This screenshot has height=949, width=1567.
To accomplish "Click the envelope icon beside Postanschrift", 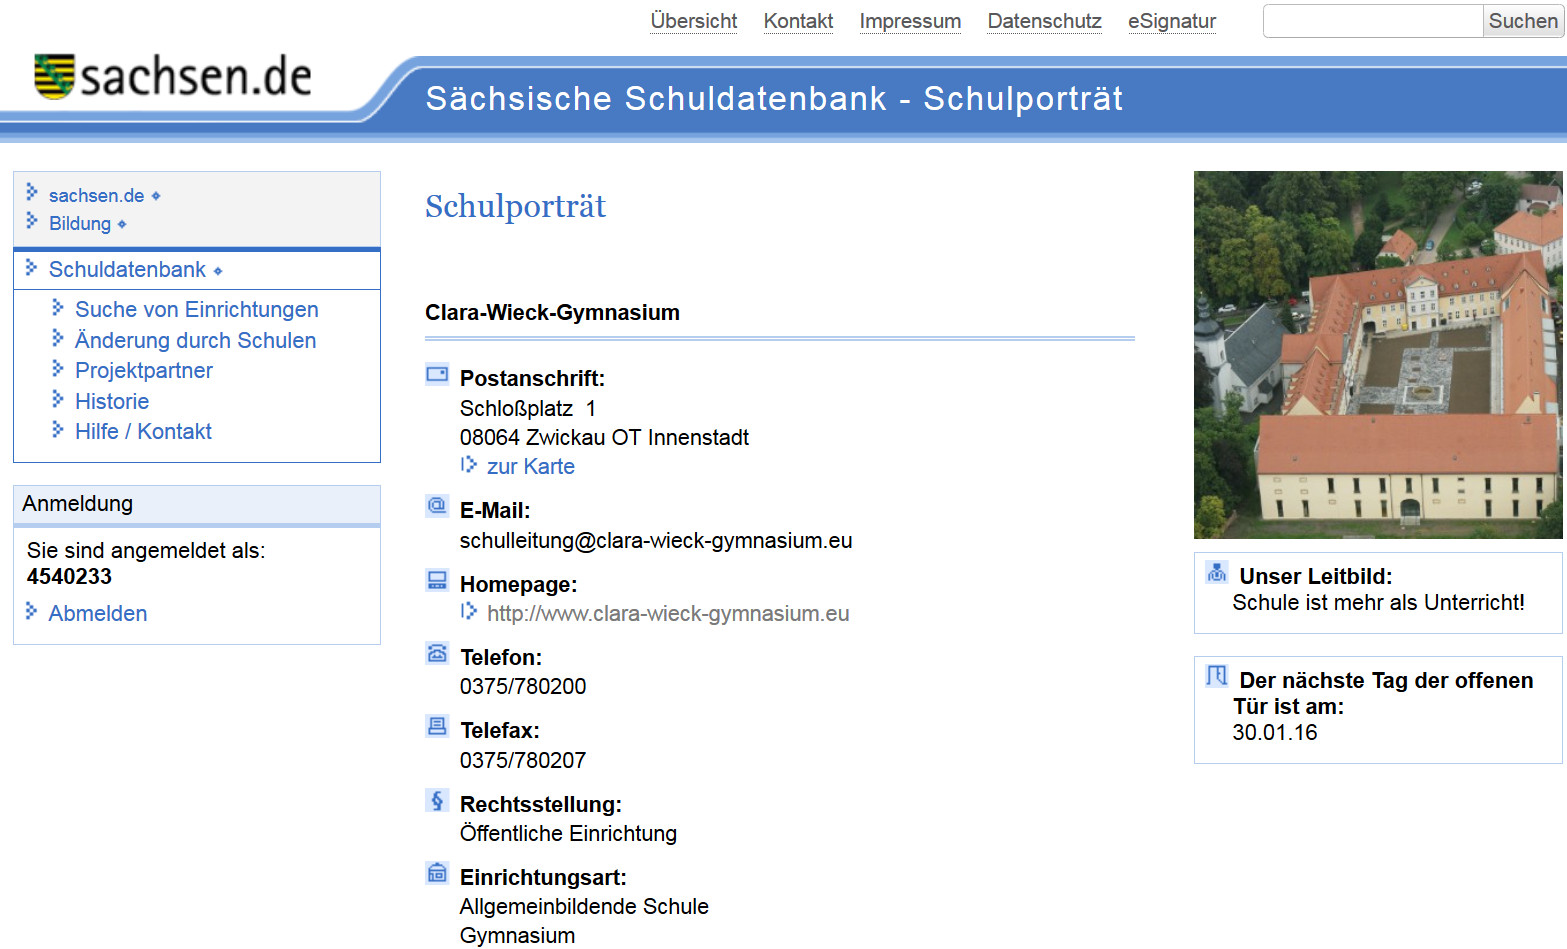I will pos(437,374).
